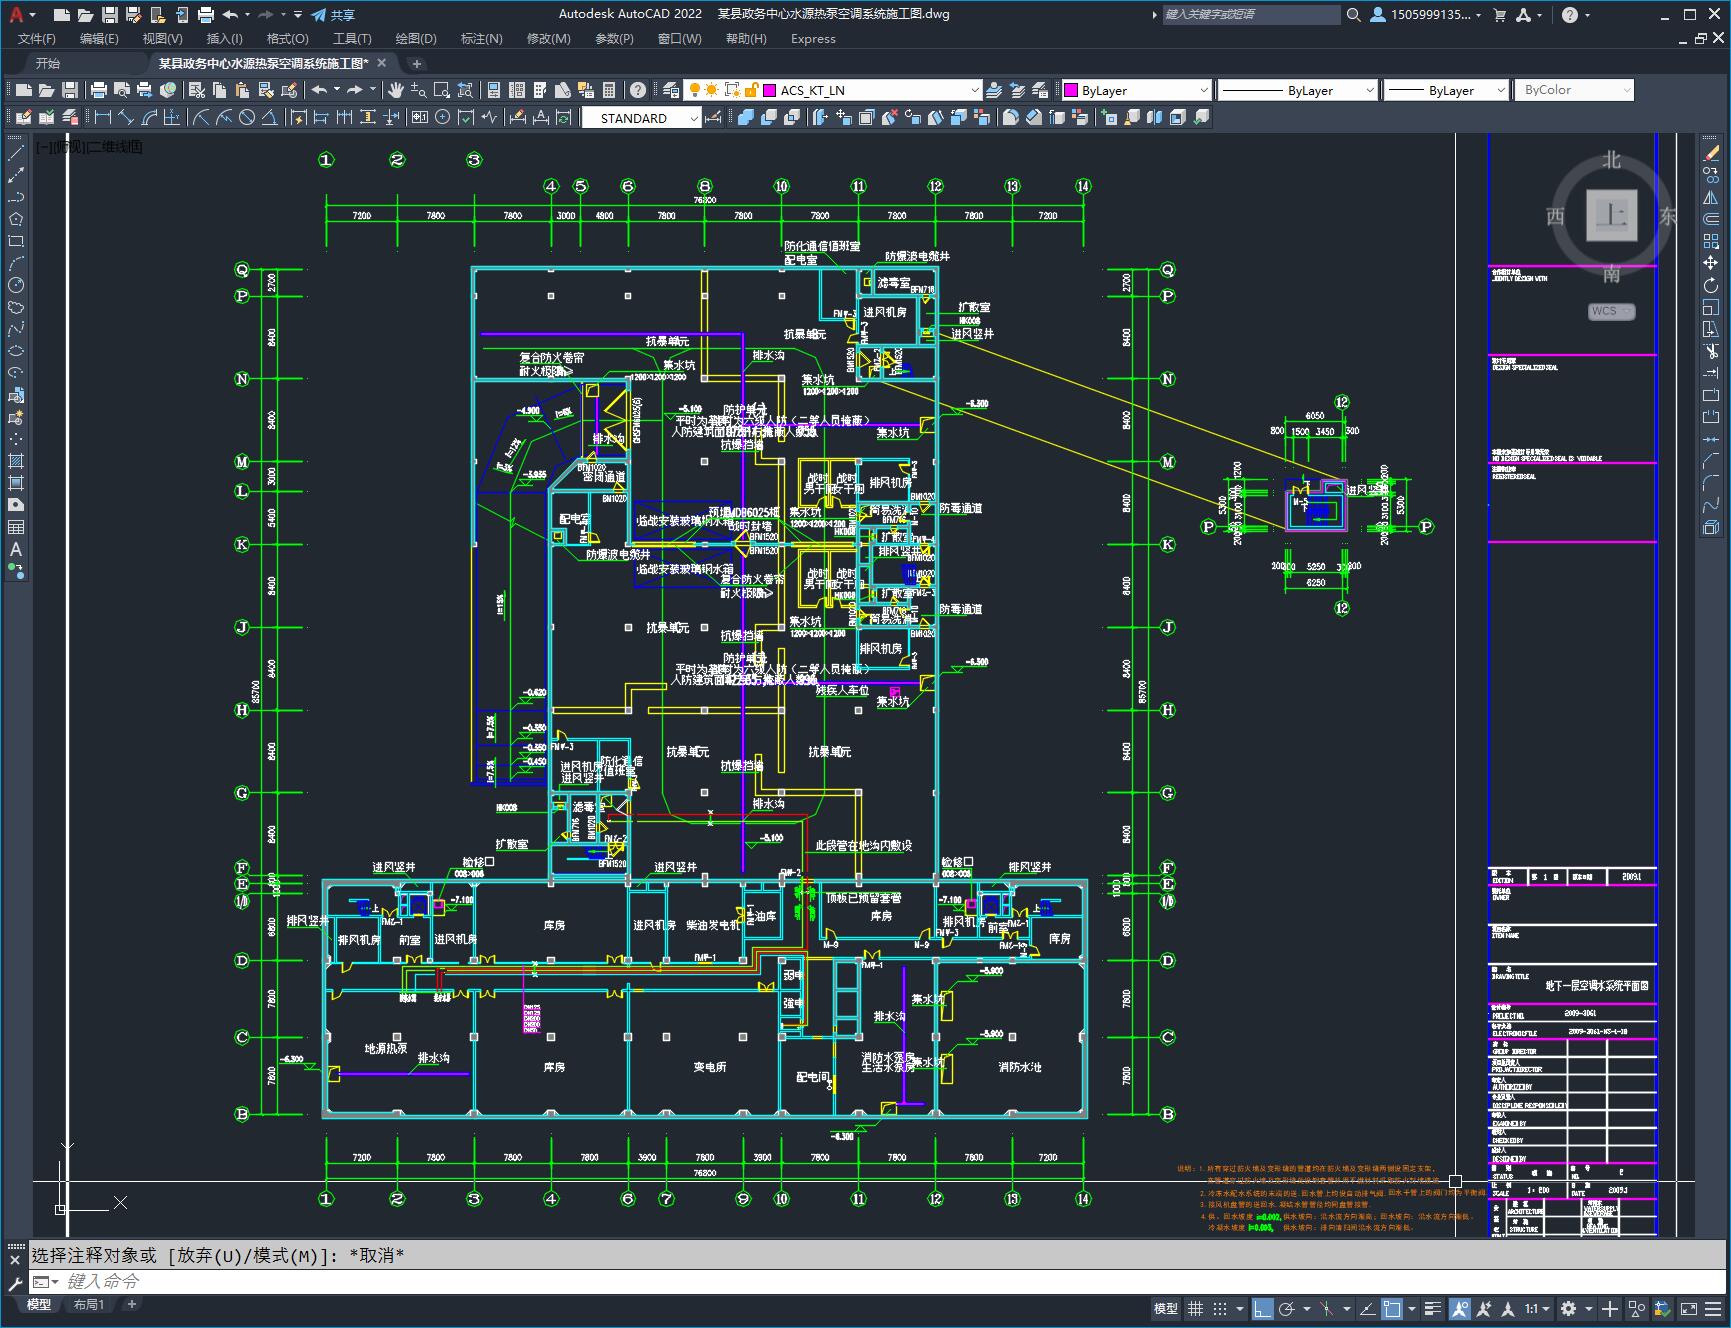Open the Express menu

click(x=813, y=39)
